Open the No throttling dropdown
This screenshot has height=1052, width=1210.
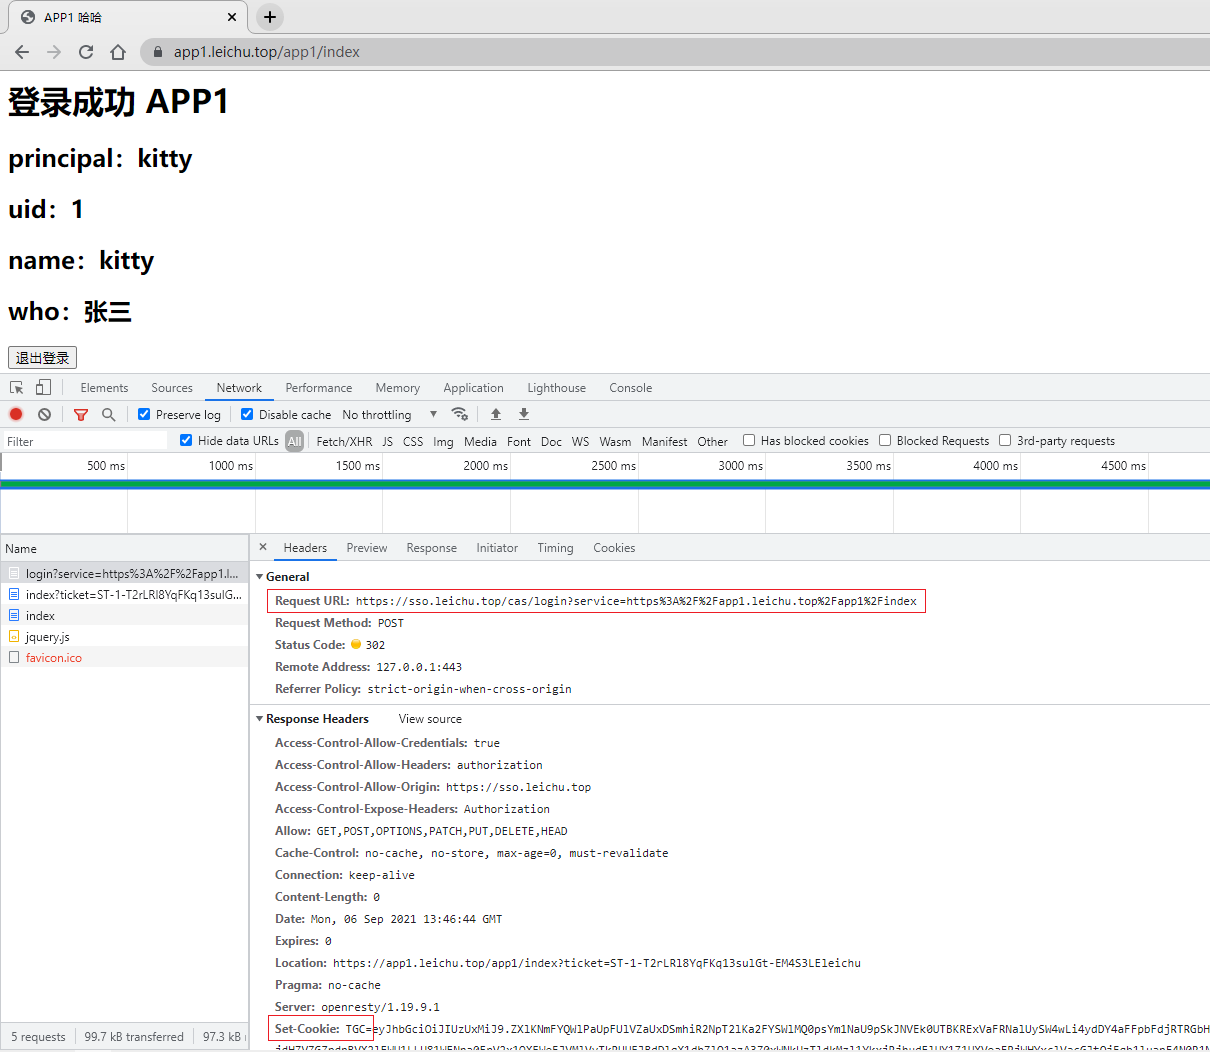click(389, 414)
